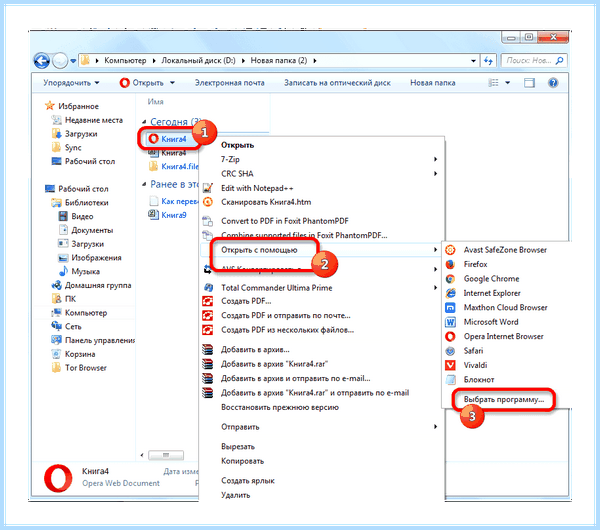Click the Forward navigation arrow
600x530 pixels.
click(x=60, y=60)
